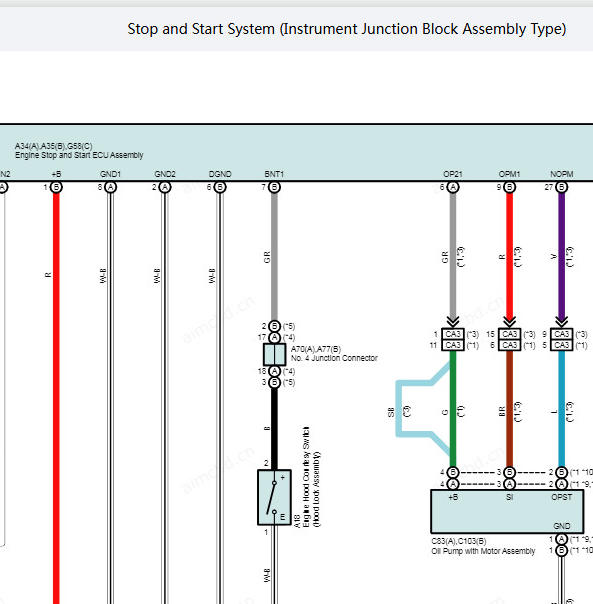This screenshot has width=593, height=604.
Task: Select oil pump GND pin 1 A circle
Action: (562, 539)
